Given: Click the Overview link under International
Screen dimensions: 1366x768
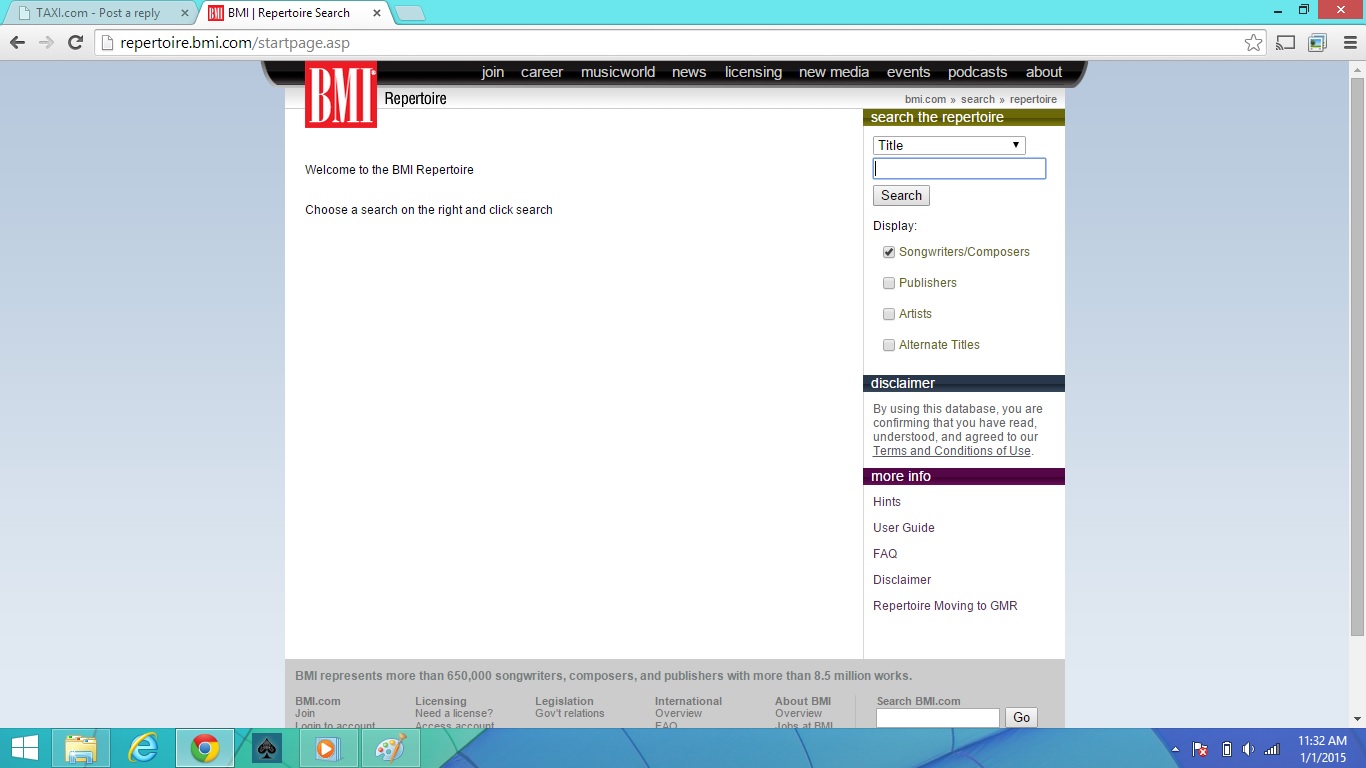Looking at the screenshot, I should (678, 713).
